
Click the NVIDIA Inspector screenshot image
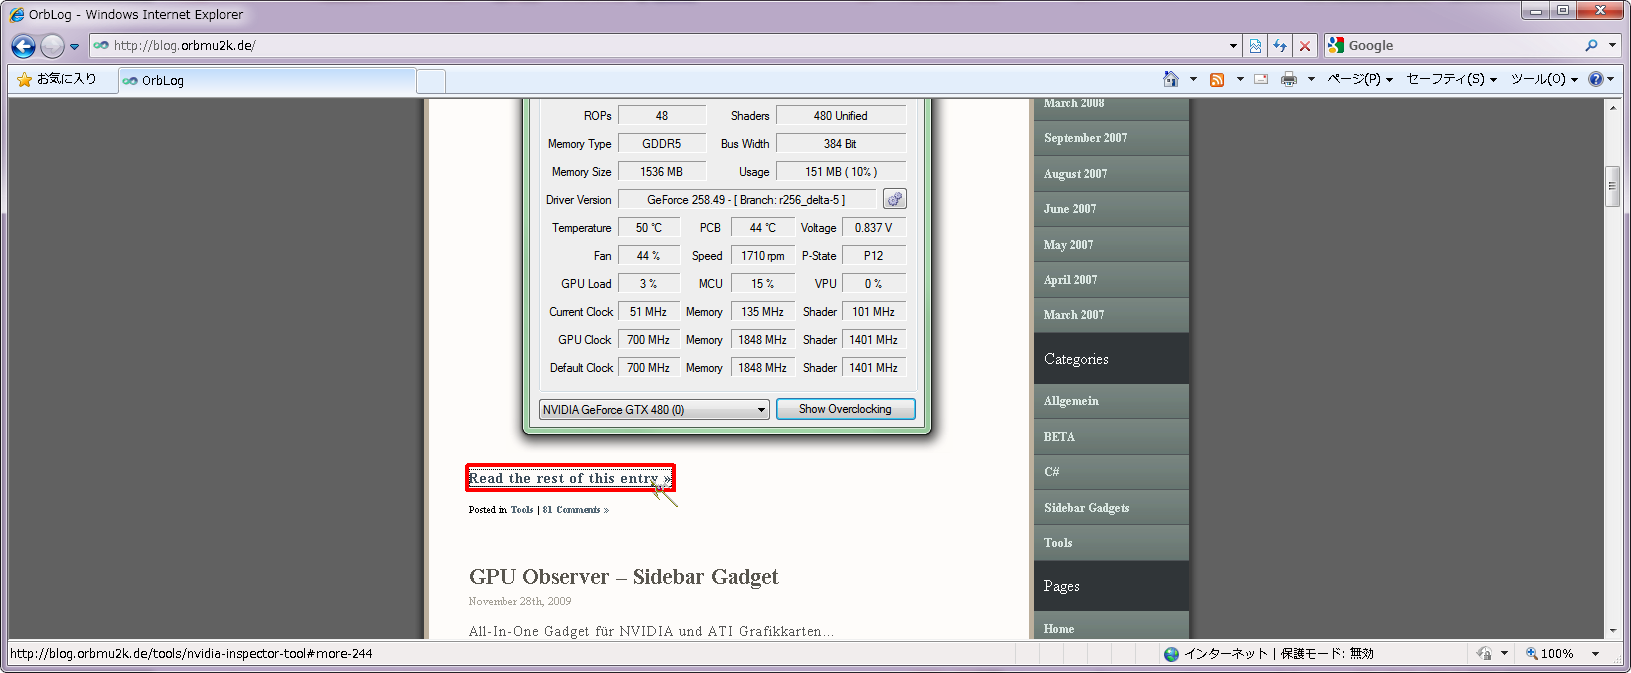click(727, 266)
